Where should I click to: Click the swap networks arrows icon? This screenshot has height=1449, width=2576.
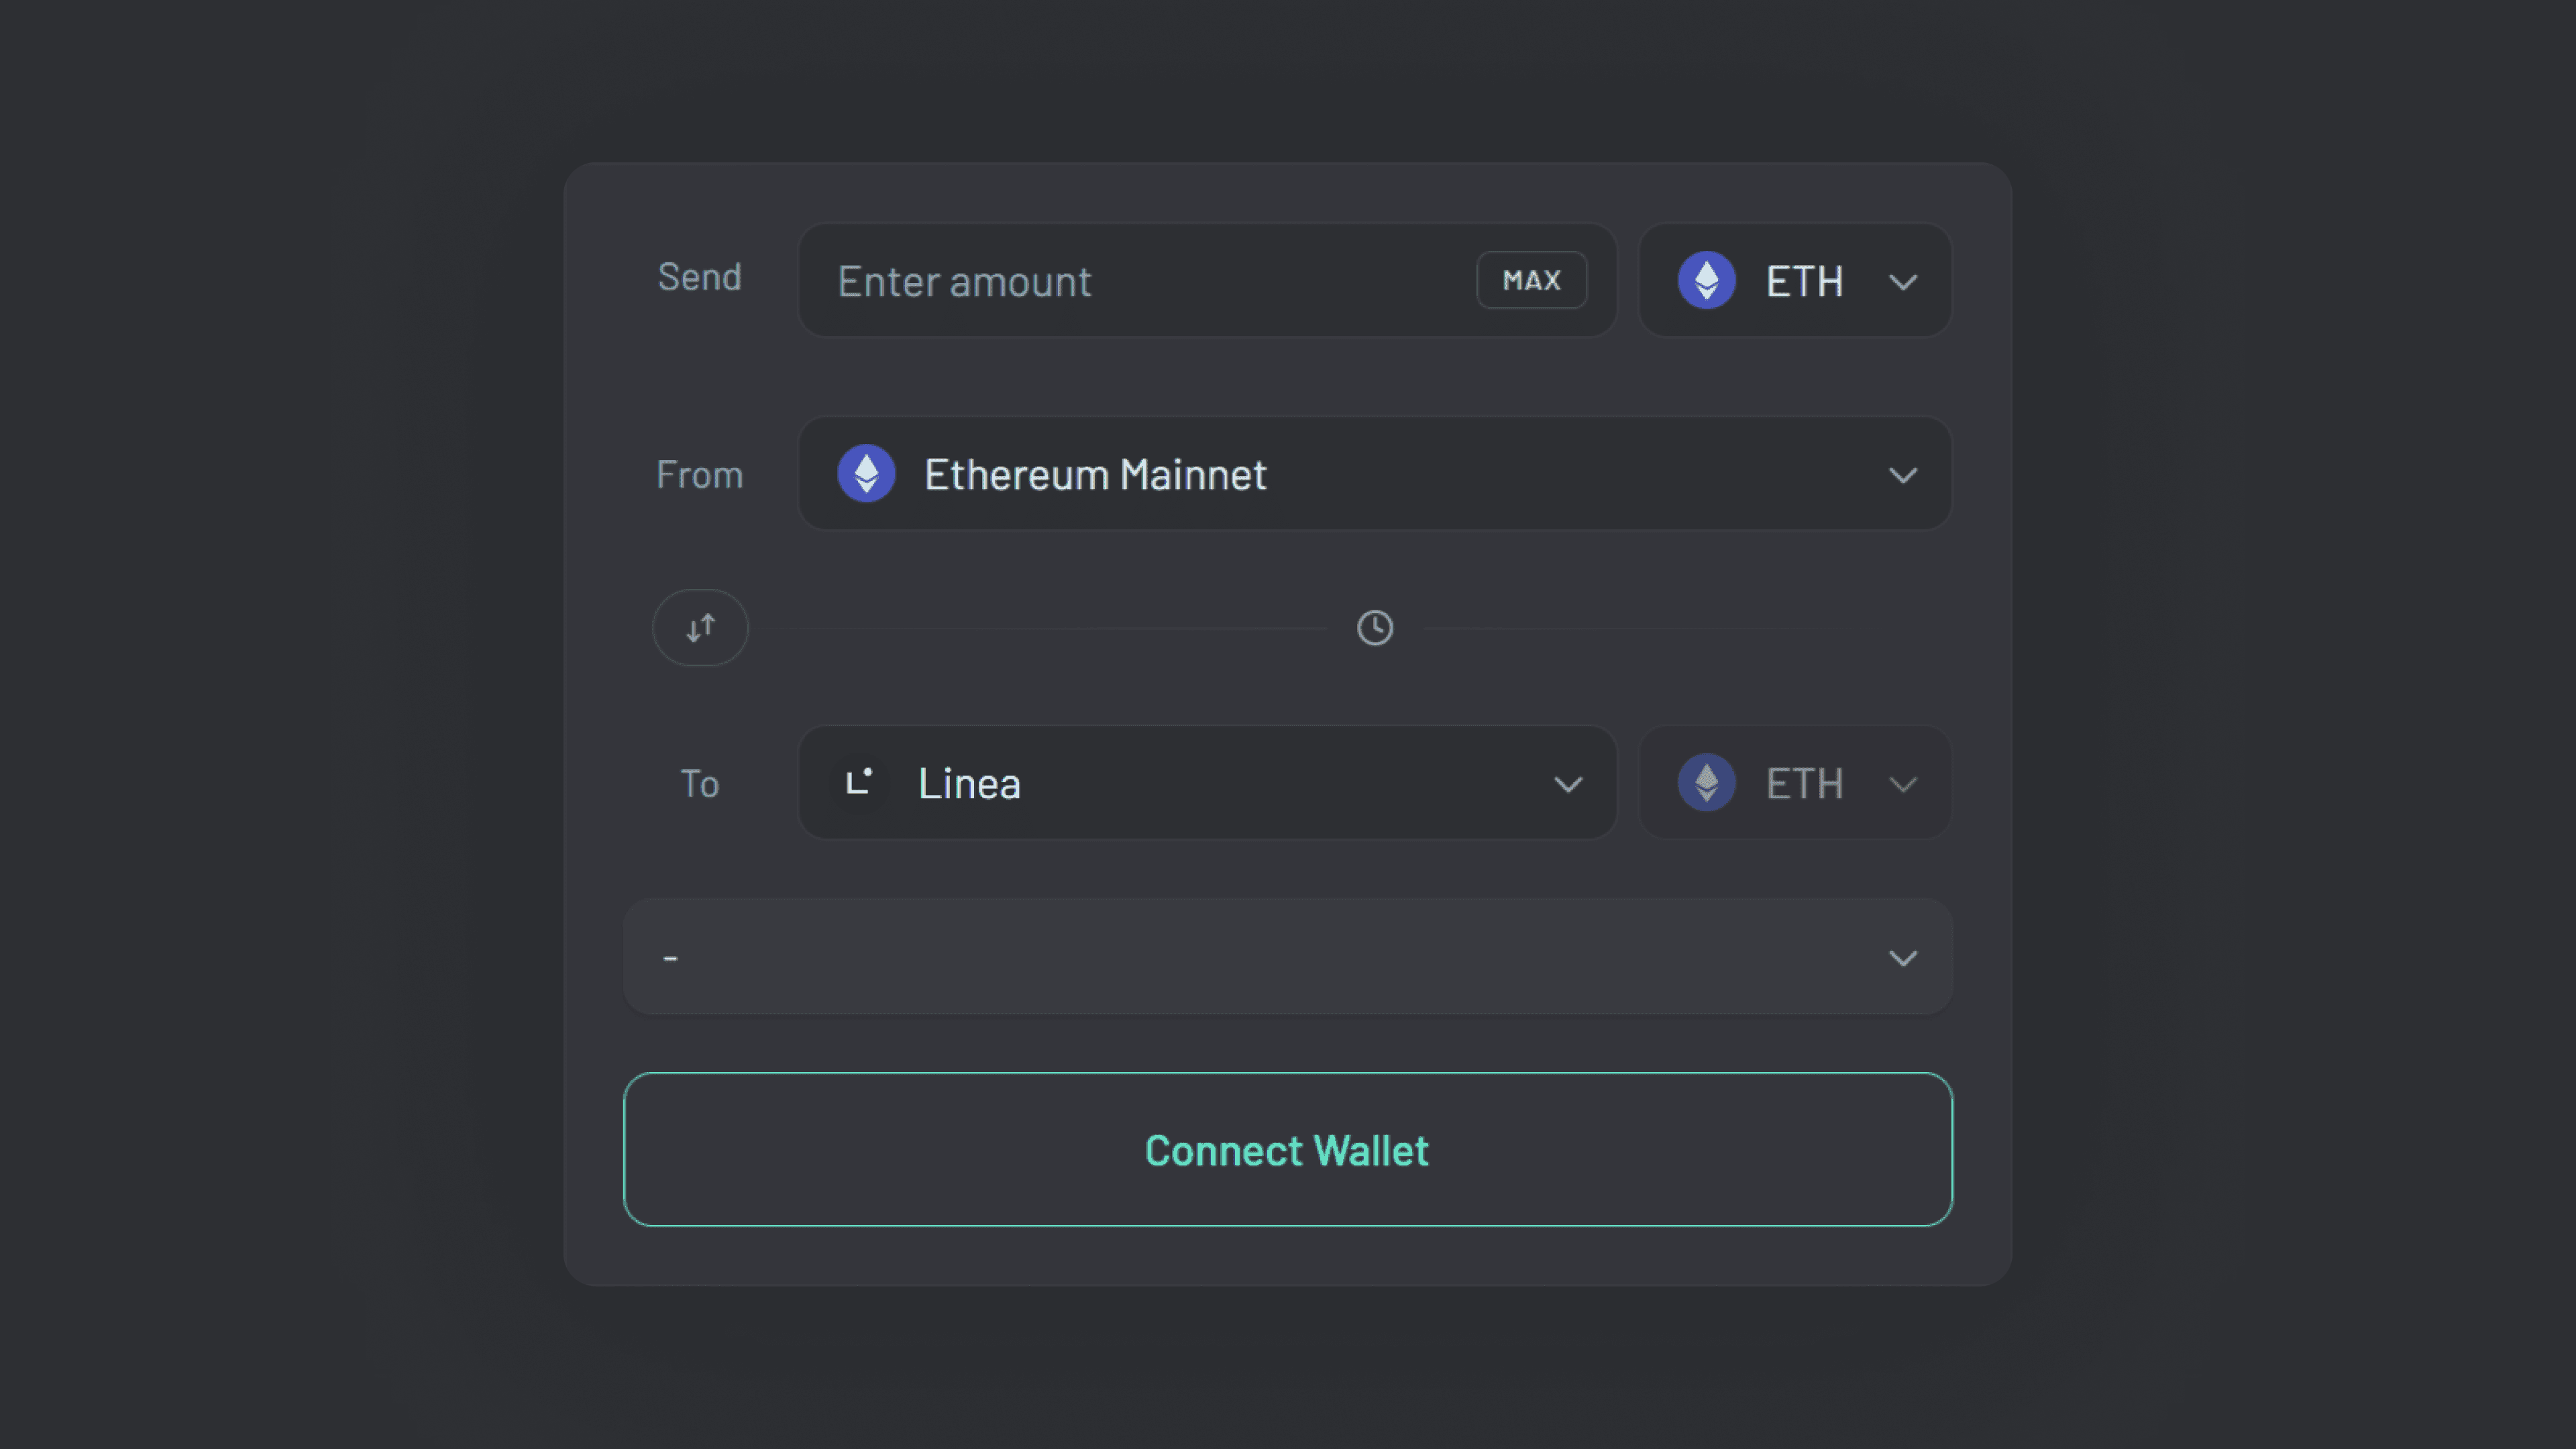[700, 628]
